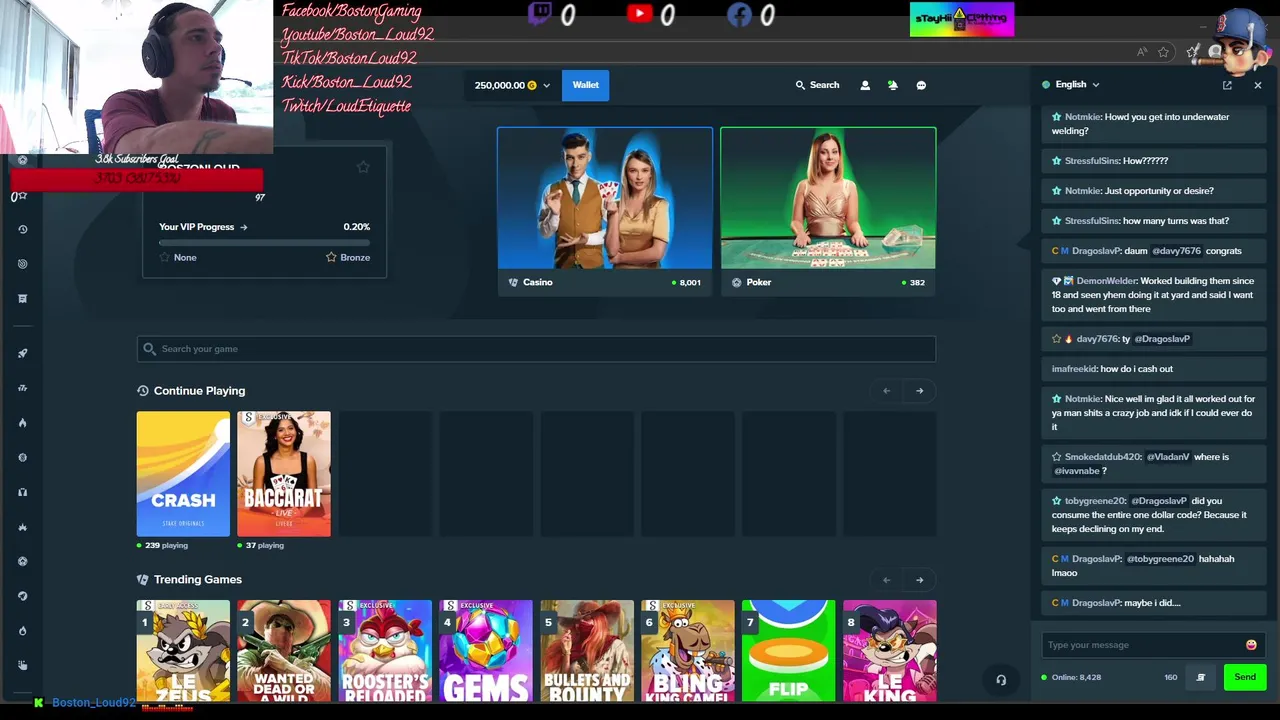
Task: Open sidebar ball sports icon
Action: coord(22,561)
